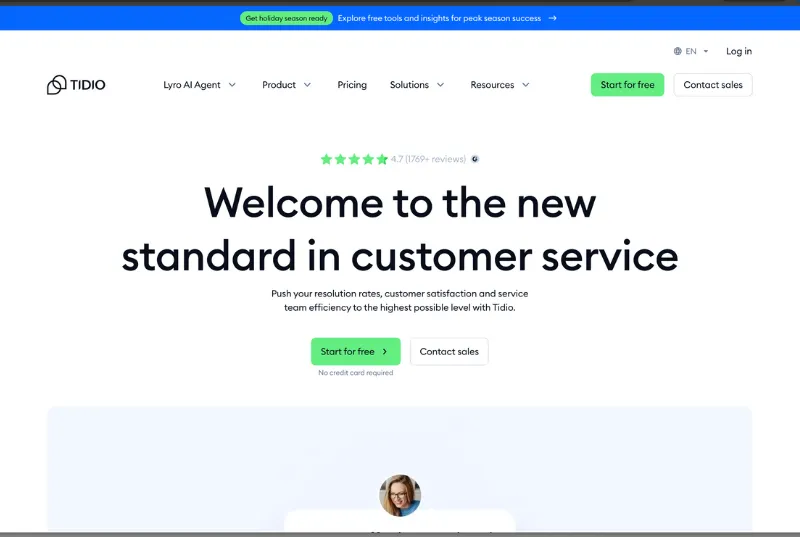The width and height of the screenshot is (800, 537).
Task: Click the hero Contact sales button
Action: (x=449, y=352)
